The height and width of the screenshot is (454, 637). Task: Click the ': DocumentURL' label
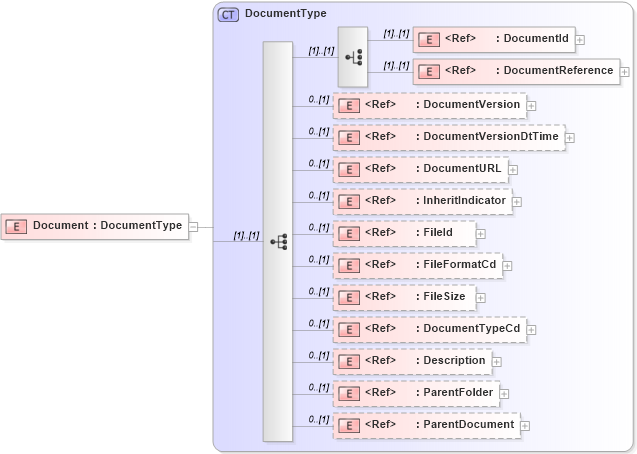coord(459,169)
